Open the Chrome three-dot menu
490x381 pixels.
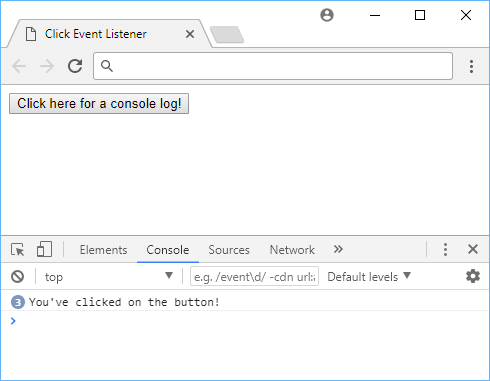coord(471,66)
